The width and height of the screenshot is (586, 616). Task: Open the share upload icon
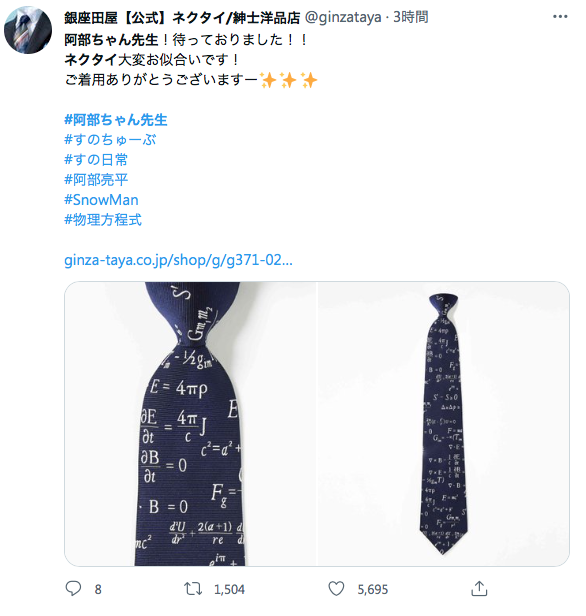tap(479, 588)
